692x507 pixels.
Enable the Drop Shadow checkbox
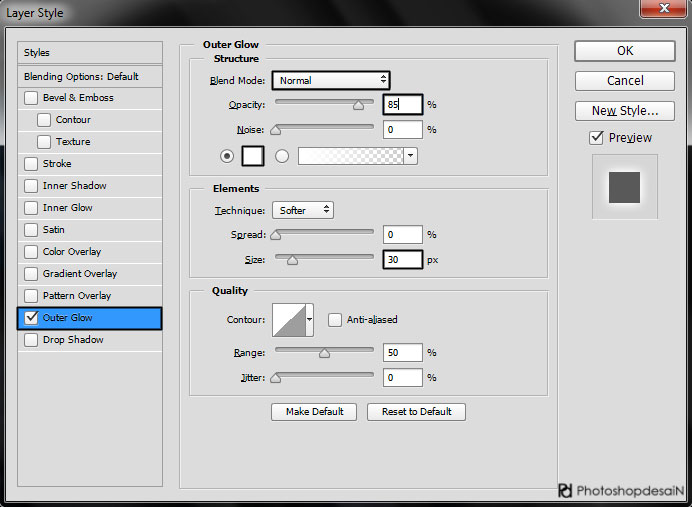(31, 340)
